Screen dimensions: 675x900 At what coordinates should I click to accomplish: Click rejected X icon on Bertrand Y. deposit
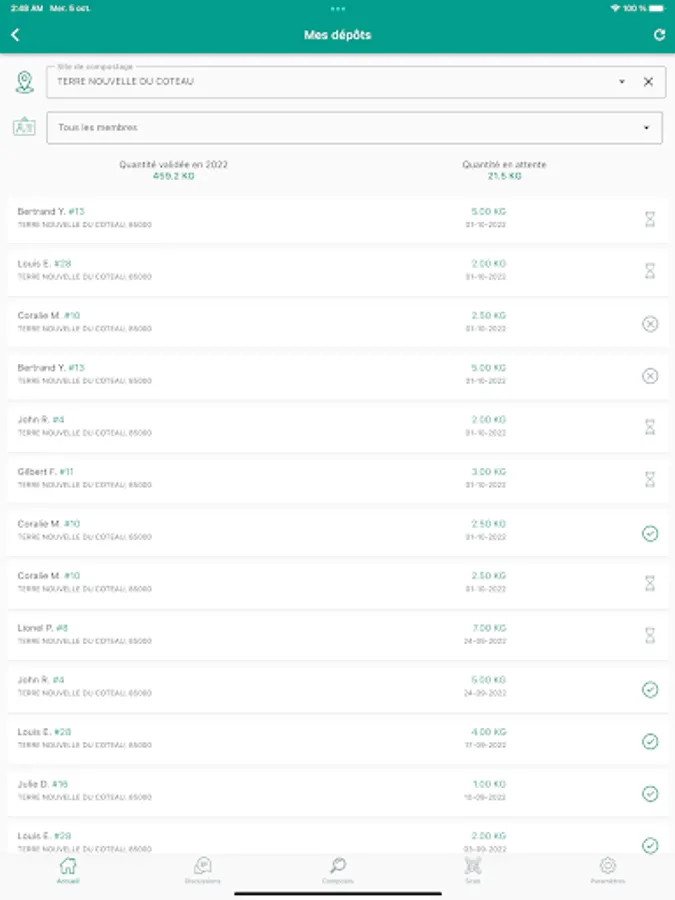coord(650,376)
